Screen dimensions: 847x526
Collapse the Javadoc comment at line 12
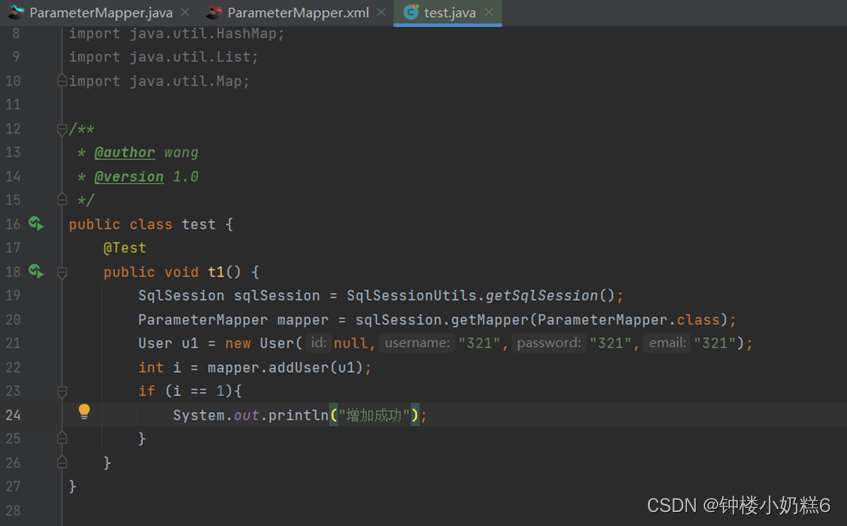(62, 129)
